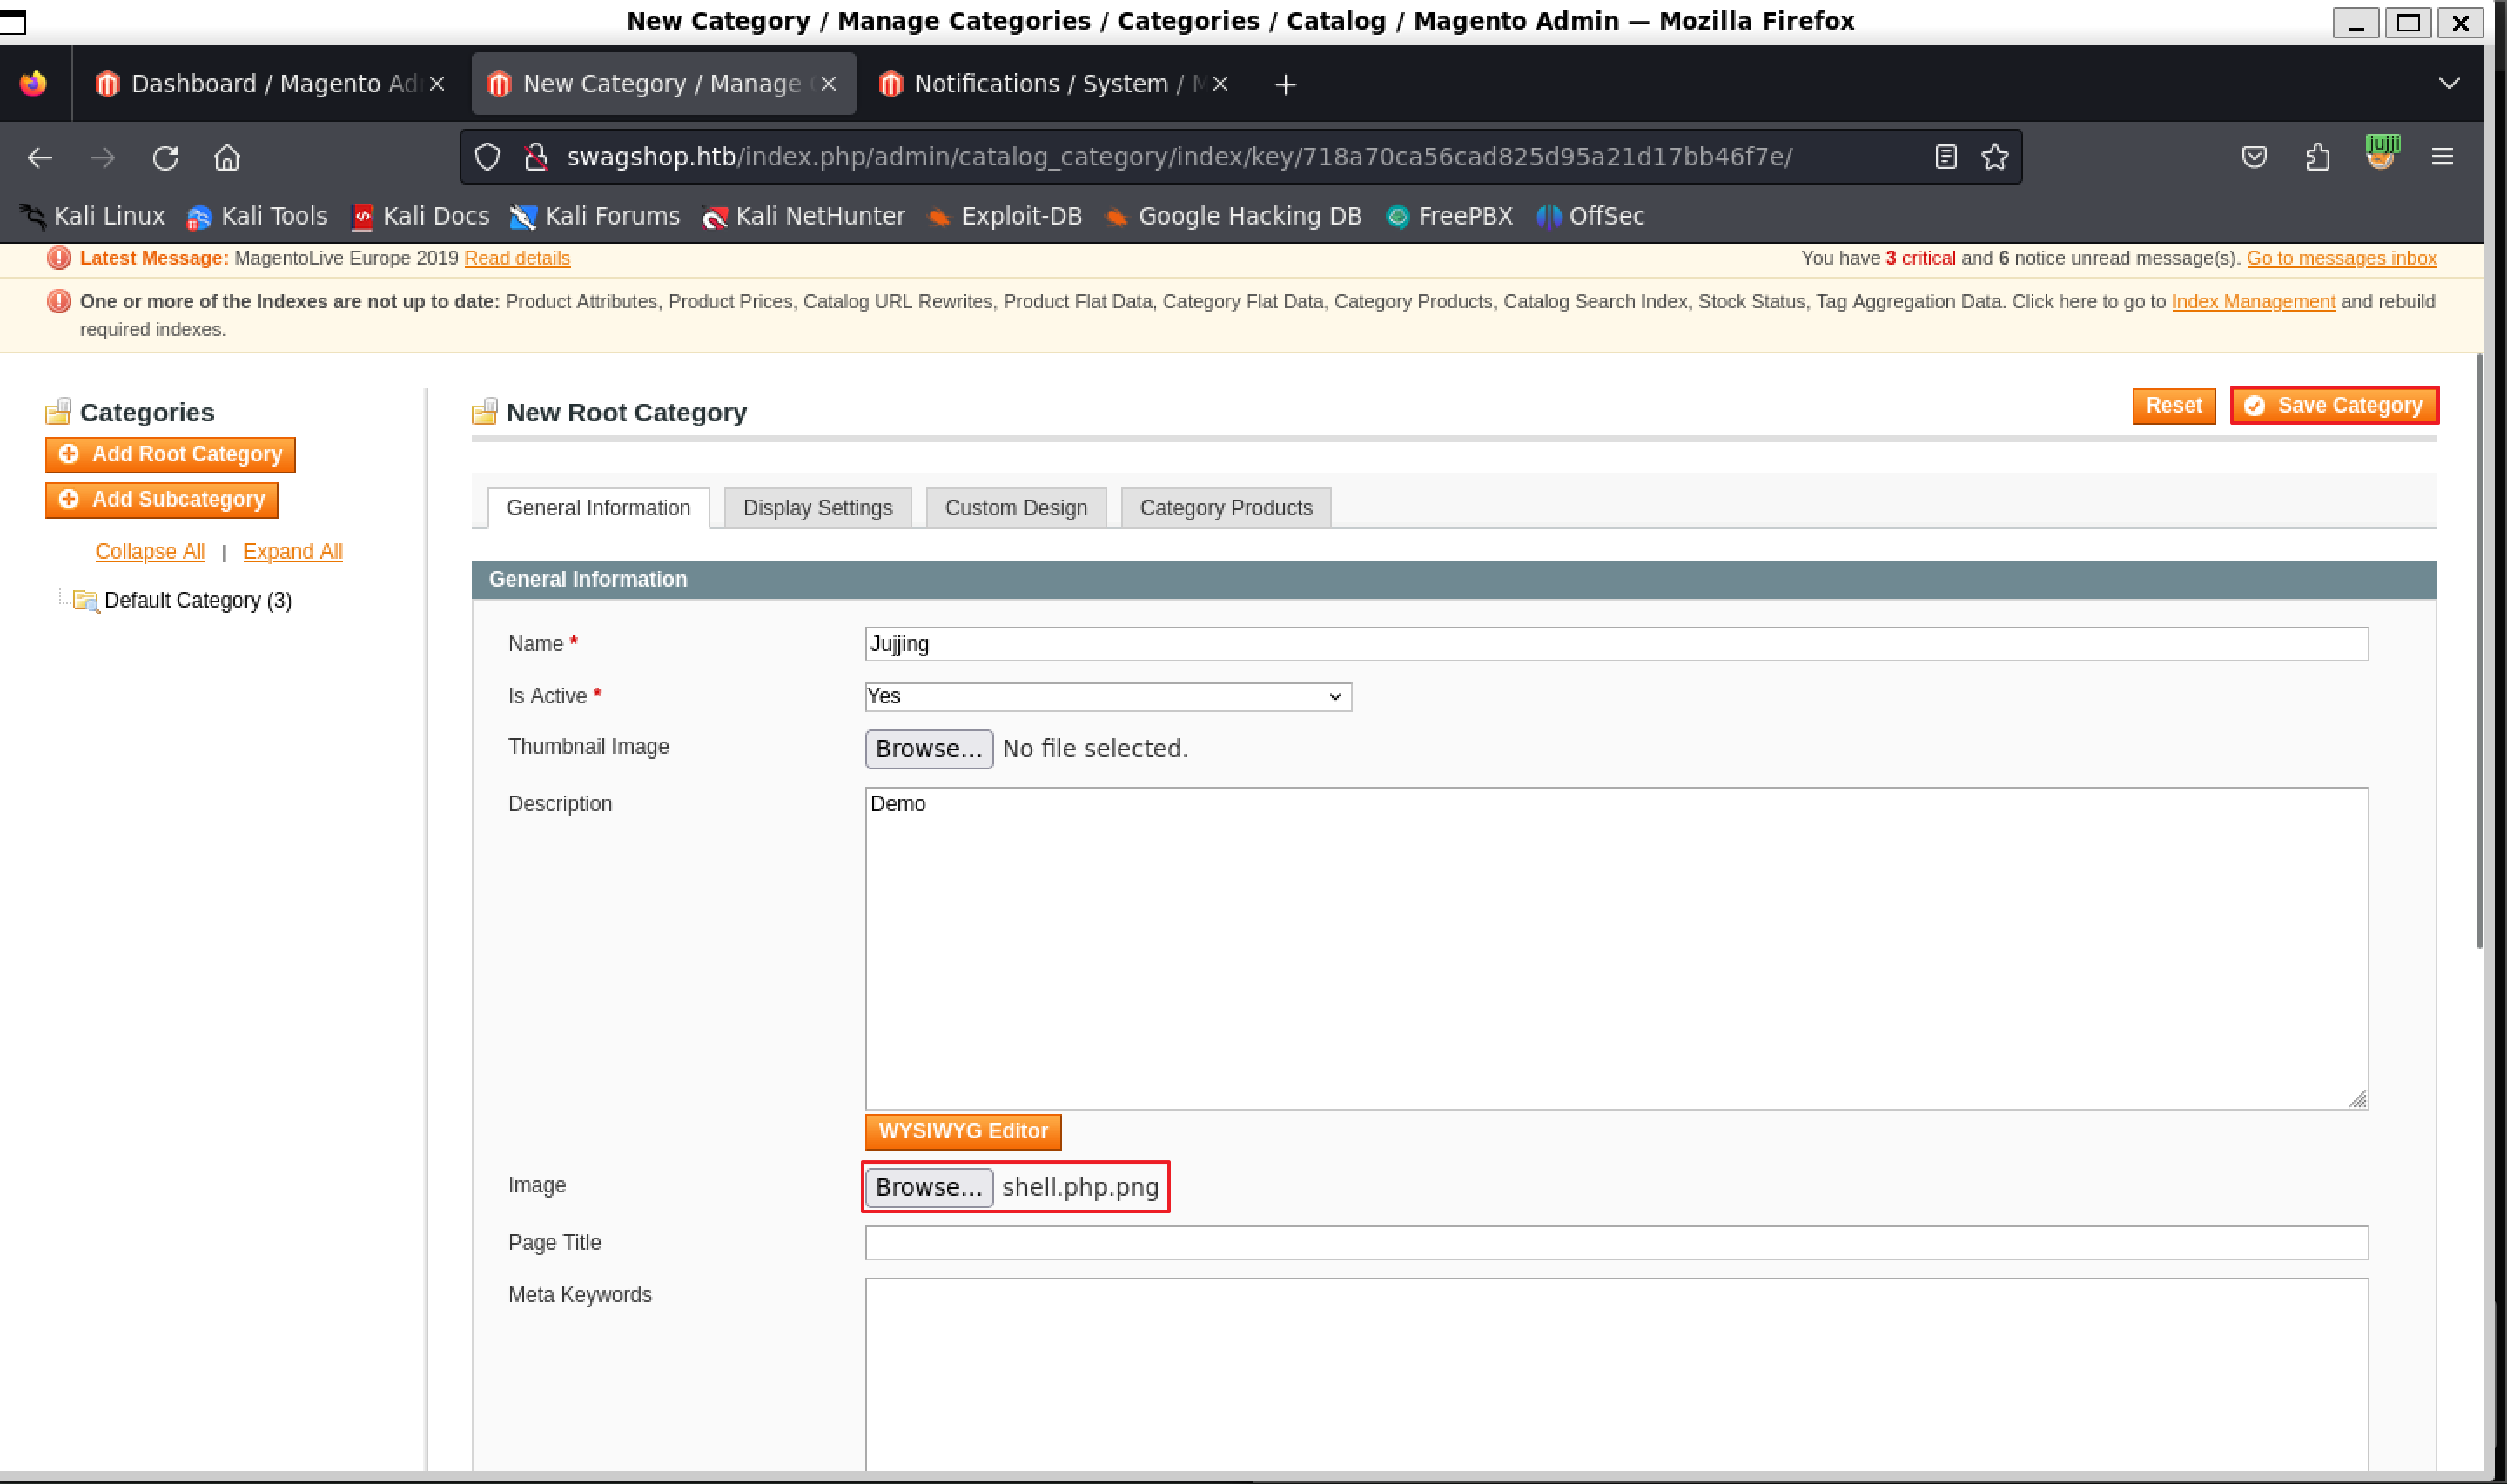Click the page's vertical scrollbar

click(x=2478, y=650)
